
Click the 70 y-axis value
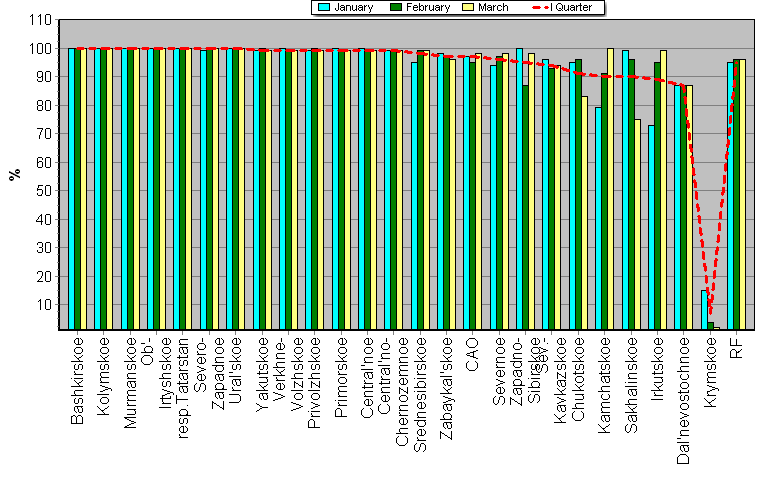click(x=44, y=134)
